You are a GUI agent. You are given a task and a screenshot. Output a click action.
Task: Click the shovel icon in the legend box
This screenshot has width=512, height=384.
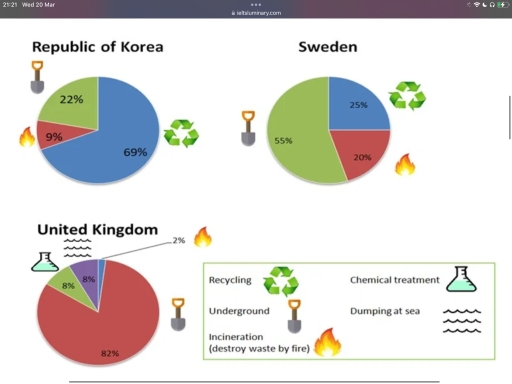click(294, 316)
